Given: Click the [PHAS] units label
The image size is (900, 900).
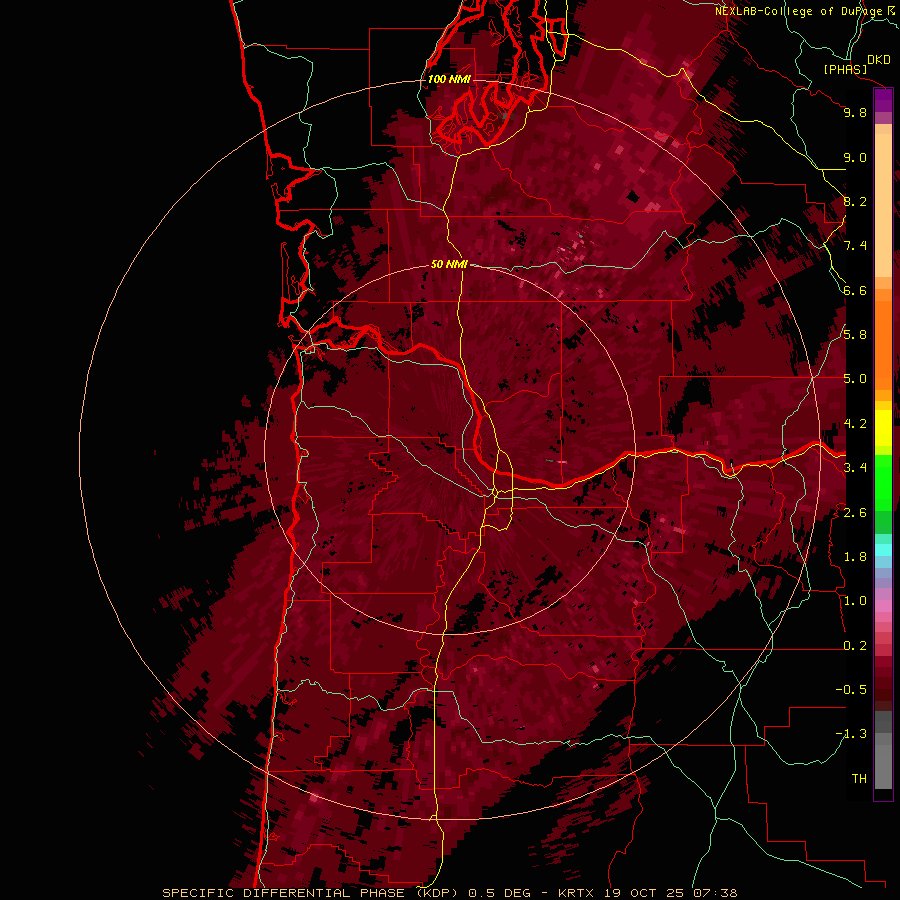Looking at the screenshot, I should (x=845, y=70).
